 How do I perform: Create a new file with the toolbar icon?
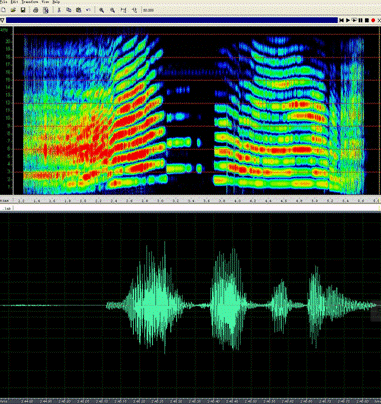[x=4, y=10]
